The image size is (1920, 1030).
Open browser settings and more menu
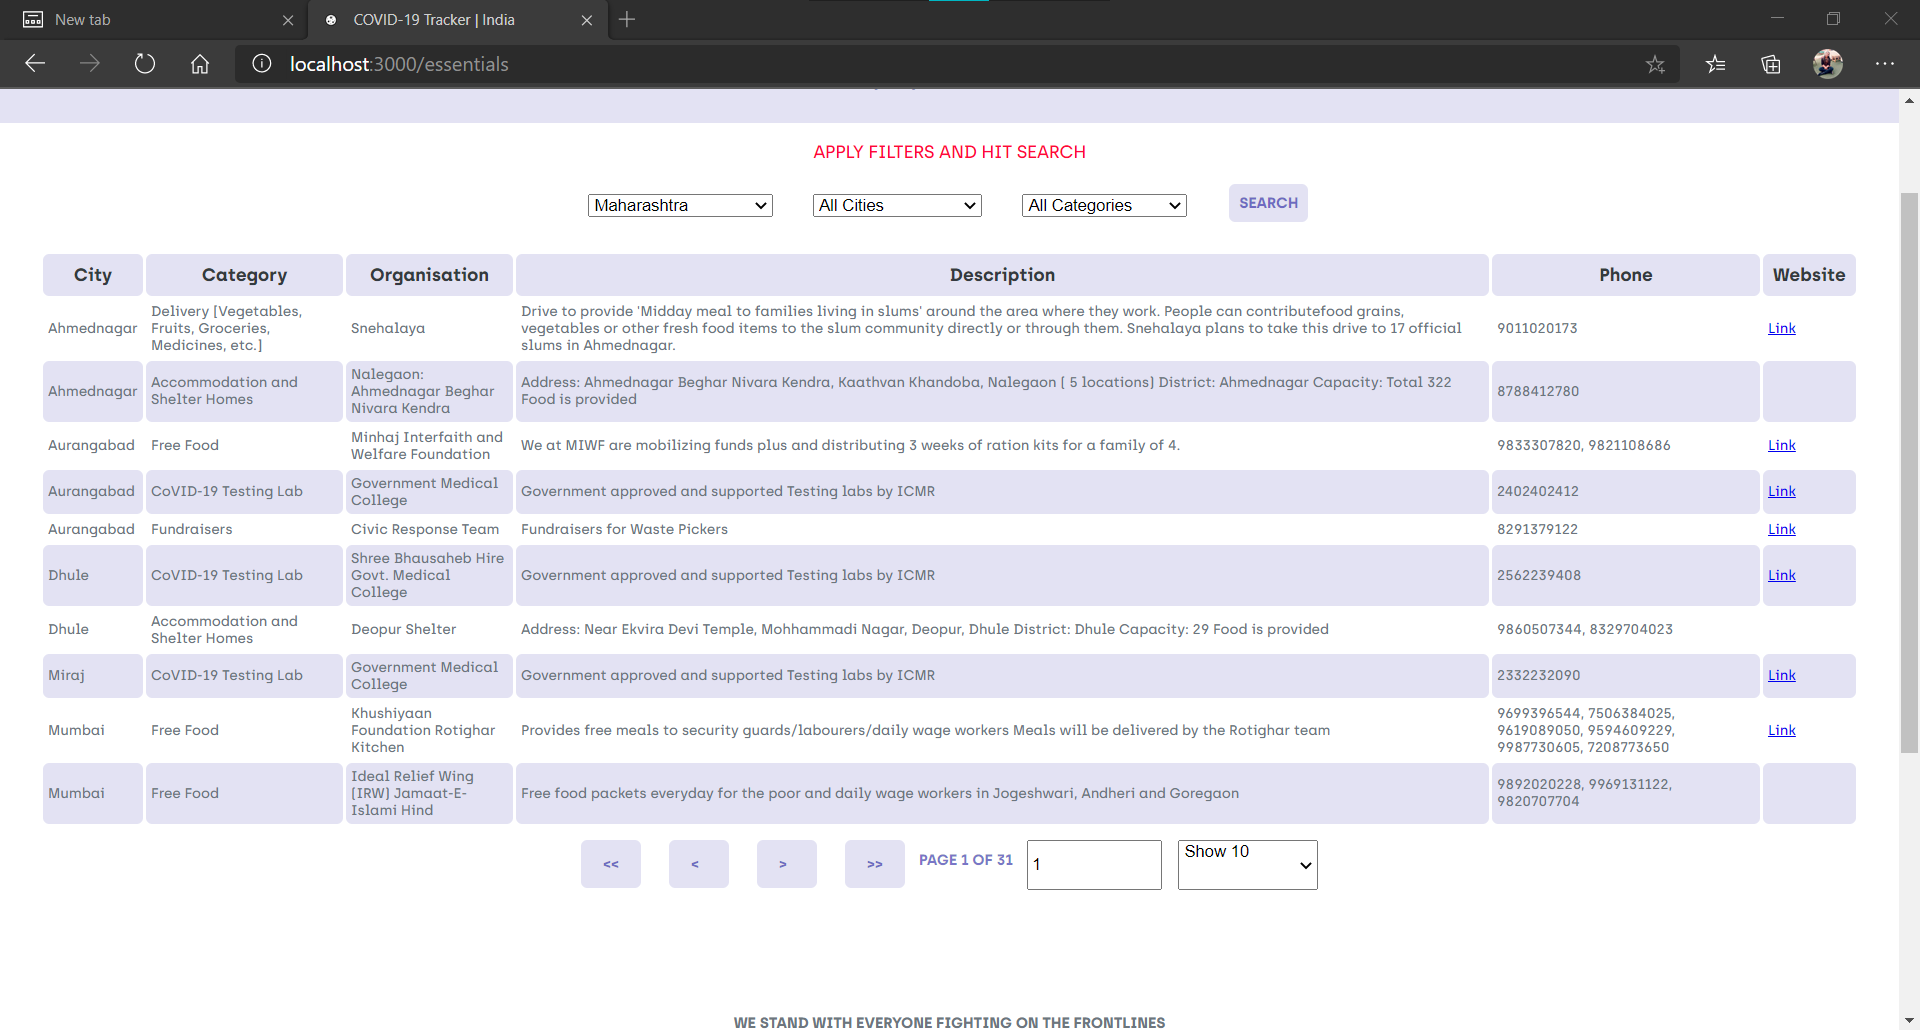[1885, 64]
